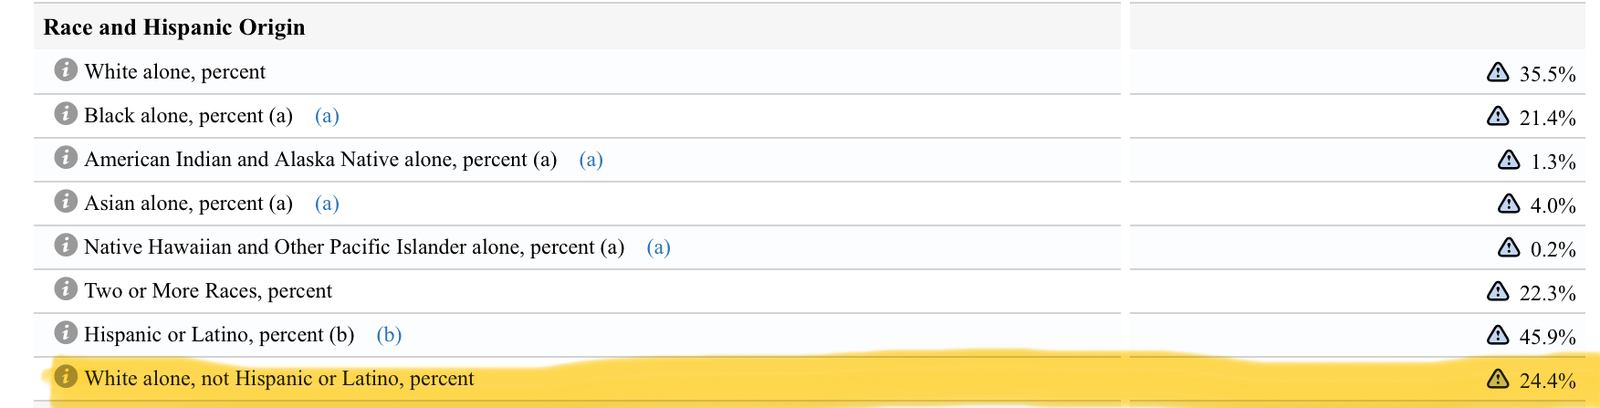The height and width of the screenshot is (408, 1600).
Task: Click info icon for American Indian row
Action: (x=66, y=158)
